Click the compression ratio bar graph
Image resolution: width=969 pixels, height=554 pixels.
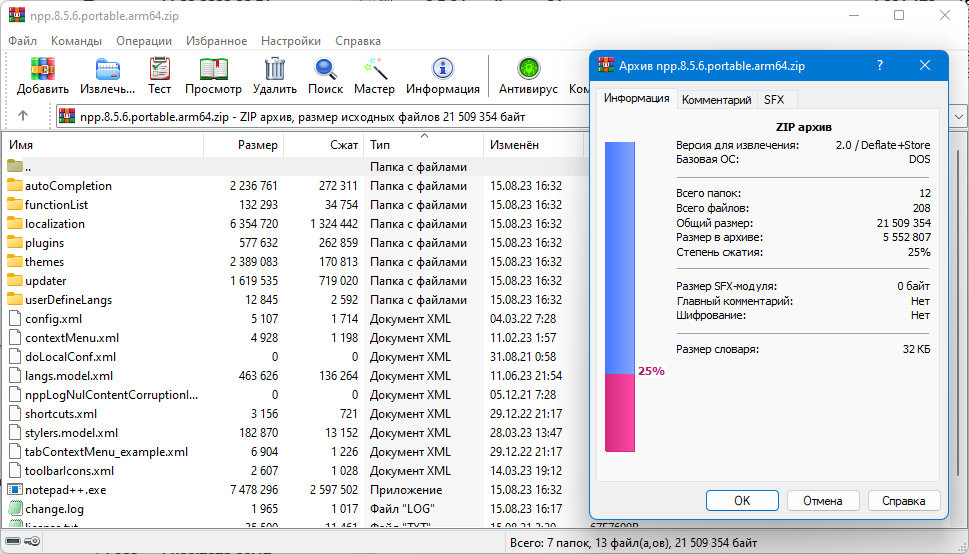(620, 297)
